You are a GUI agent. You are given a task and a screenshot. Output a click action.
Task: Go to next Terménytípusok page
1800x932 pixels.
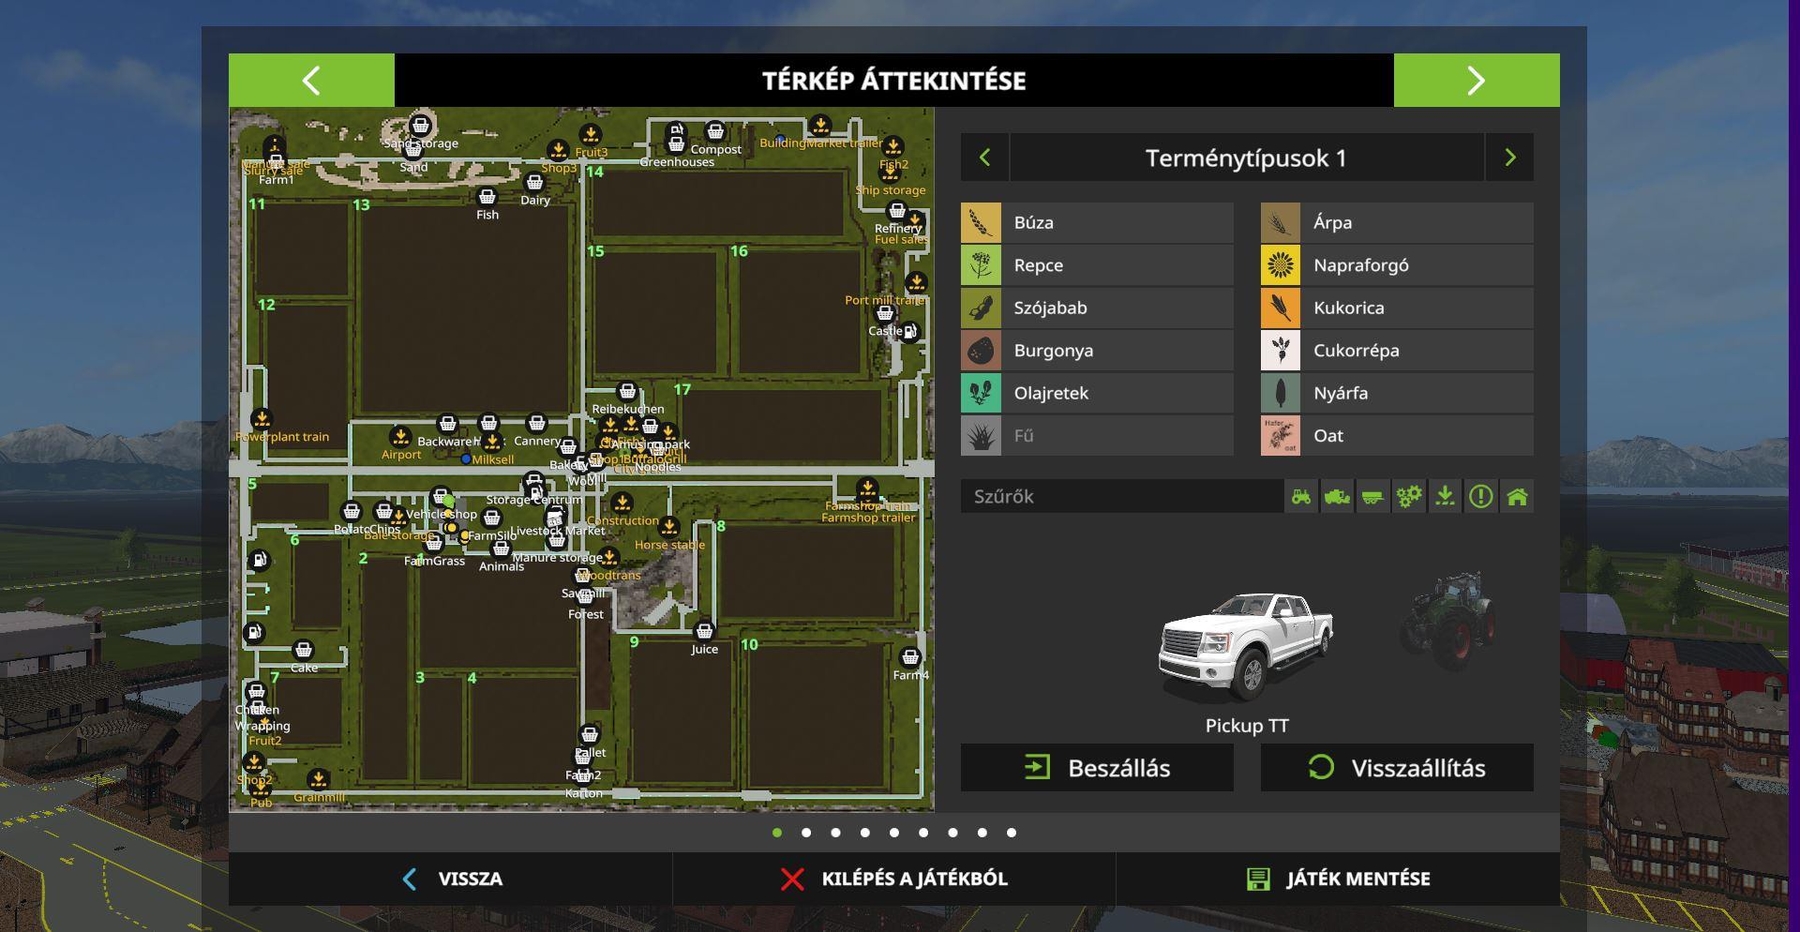pyautogui.click(x=1509, y=158)
